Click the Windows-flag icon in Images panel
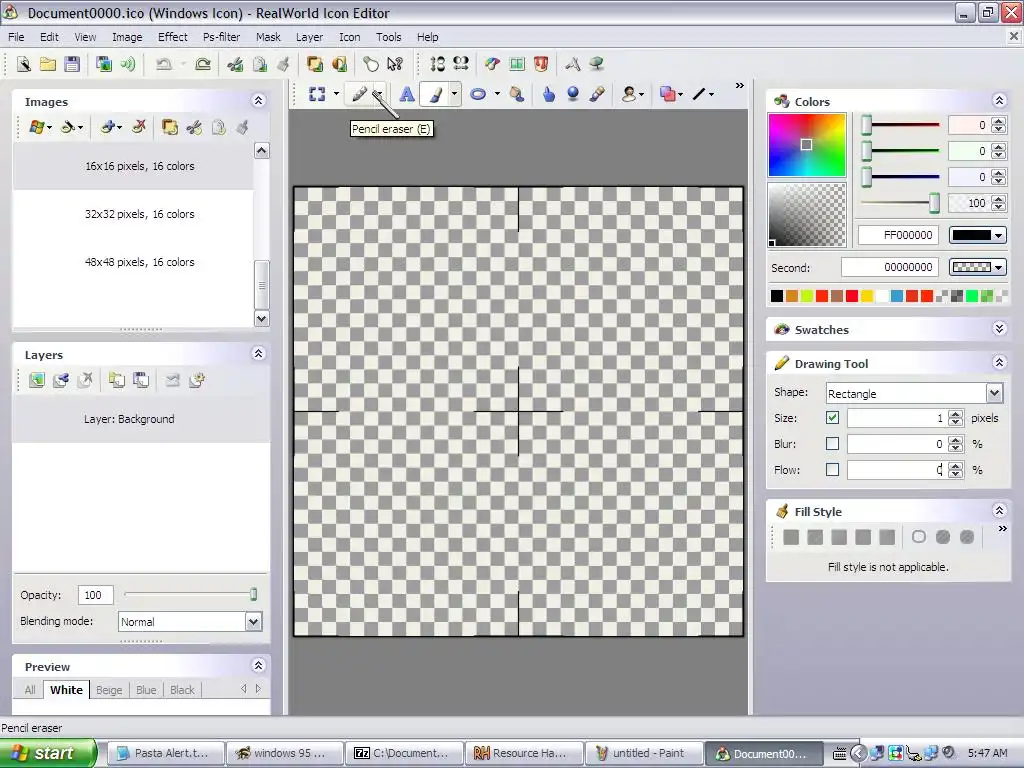Image resolution: width=1024 pixels, height=768 pixels. 37,127
